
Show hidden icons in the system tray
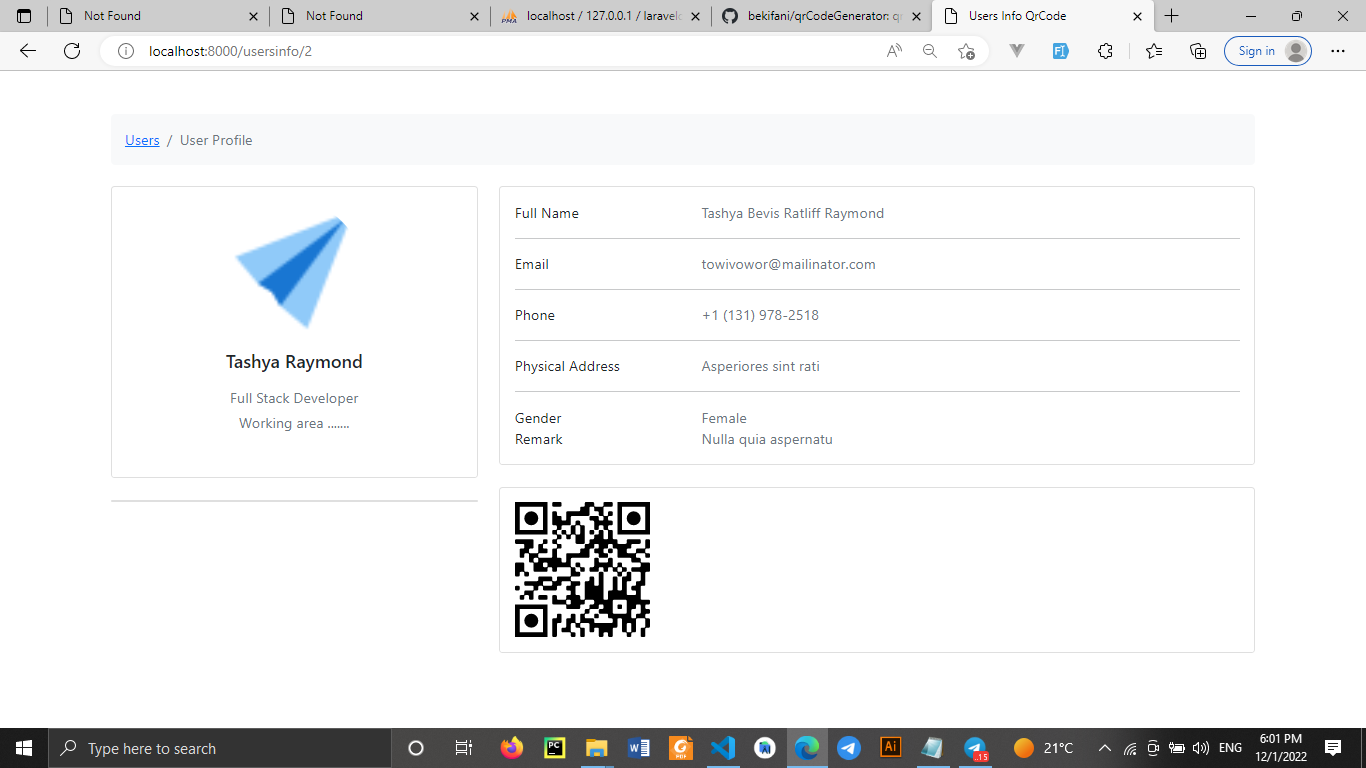pos(1104,748)
